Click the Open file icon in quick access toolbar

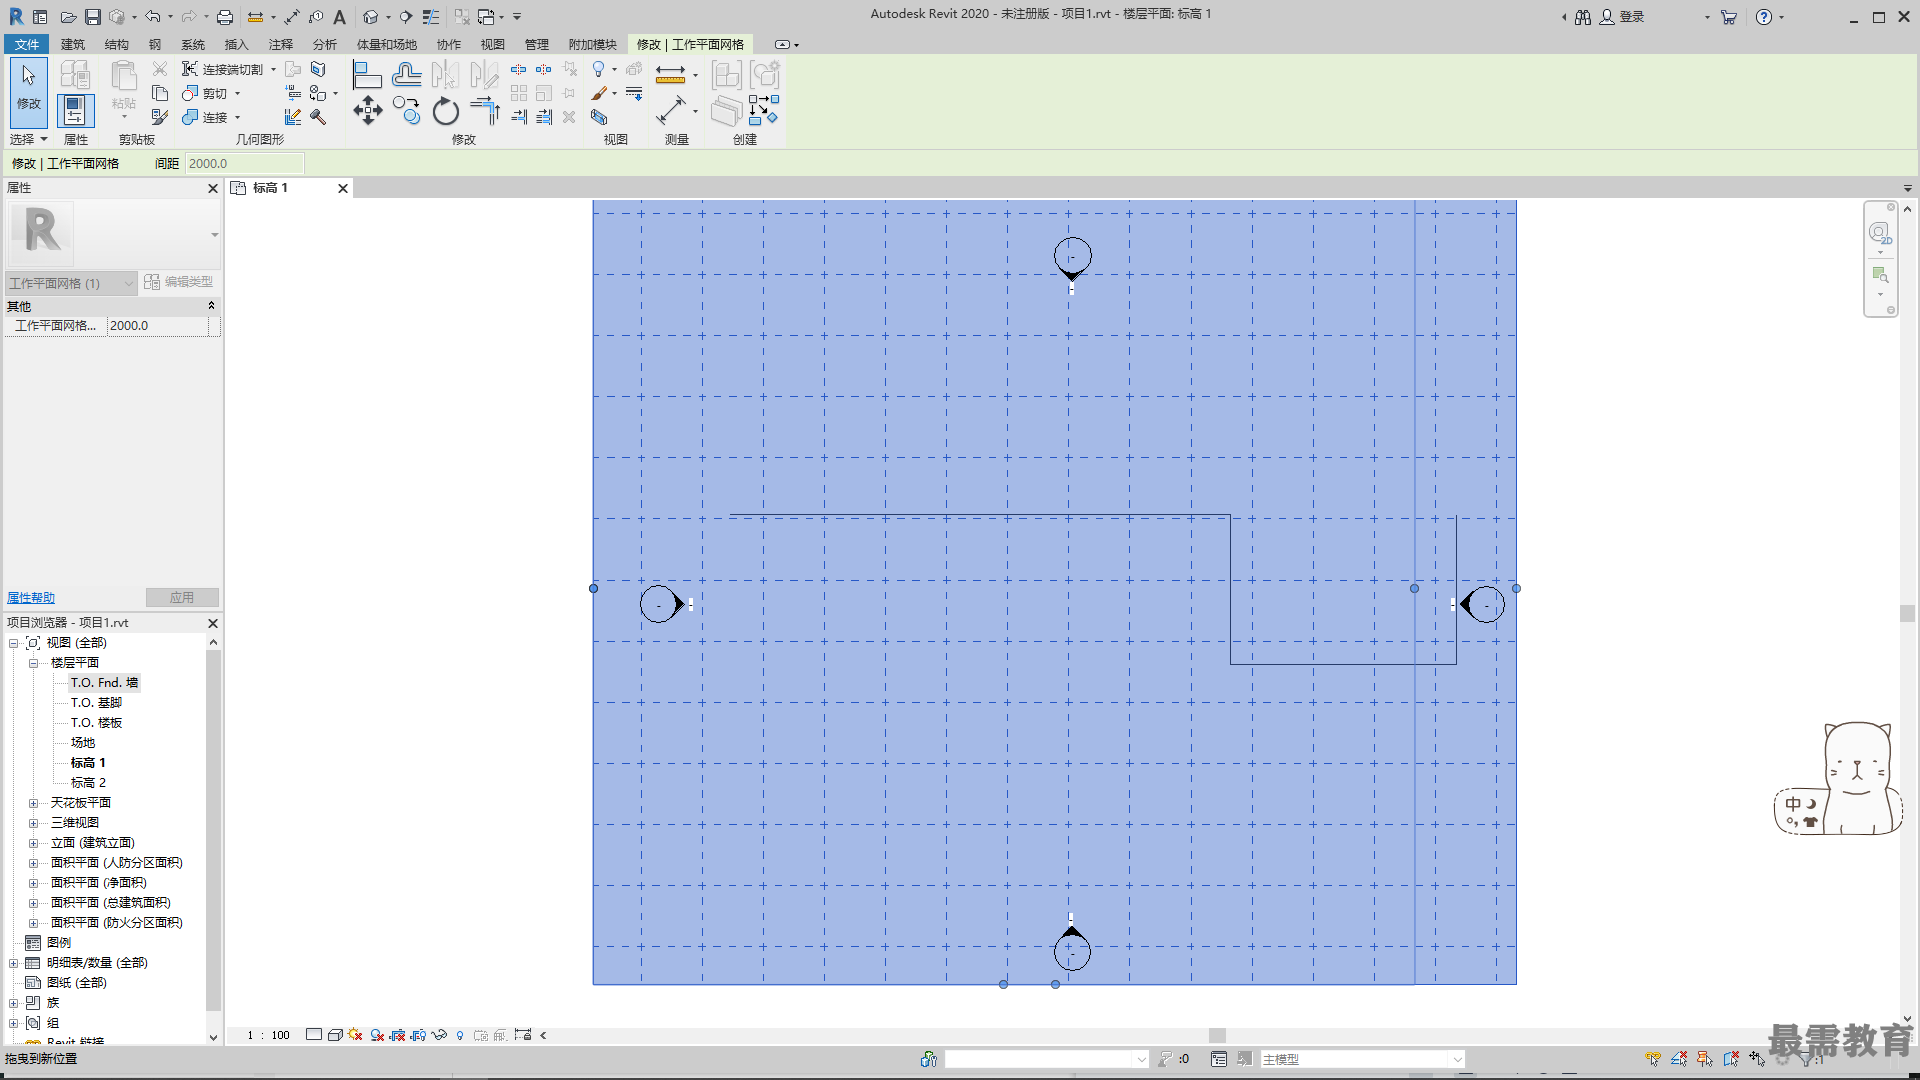[x=68, y=17]
